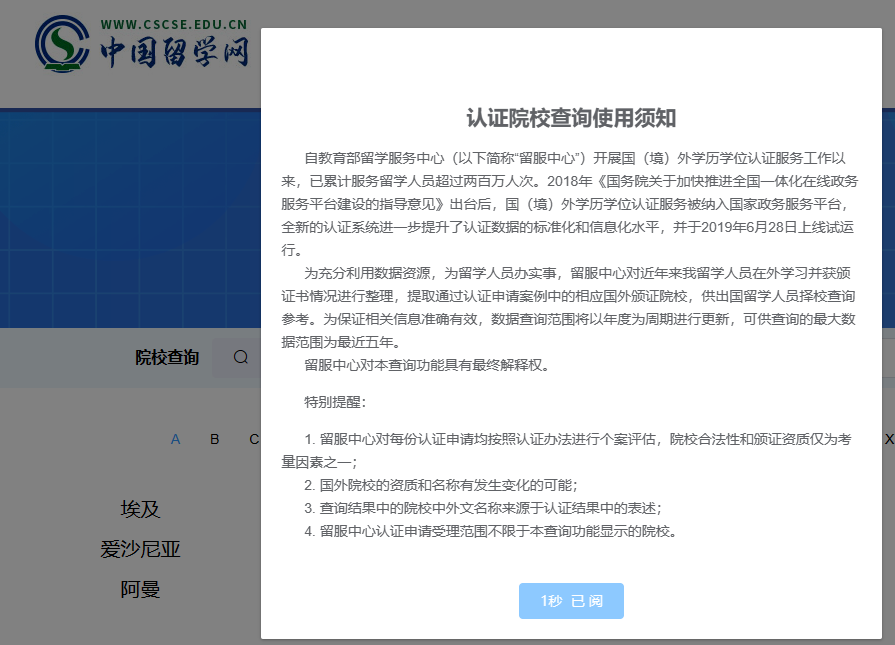Select letter A in alphabet index
Viewport: 895px width, 645px height.
point(175,439)
